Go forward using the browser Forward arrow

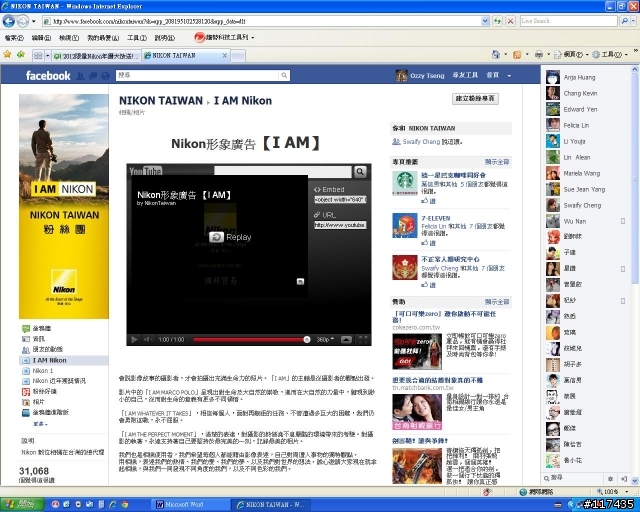click(22, 21)
